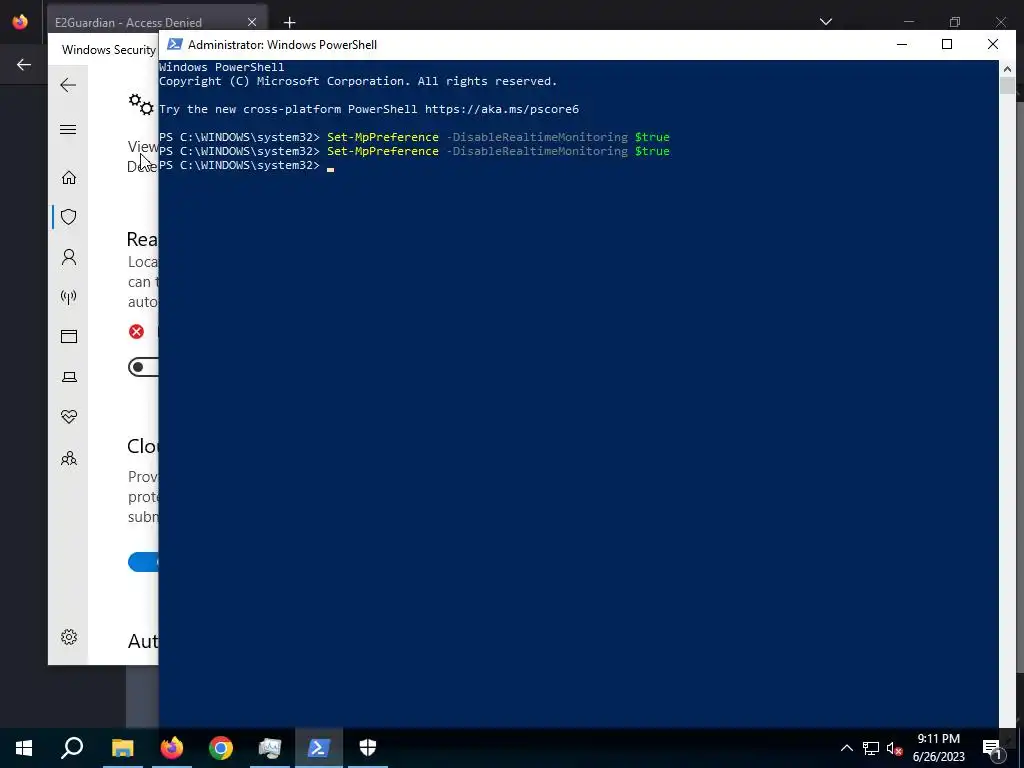Open the taskbar icon left of PowerShell
This screenshot has width=1024, height=768.
pos(270,748)
